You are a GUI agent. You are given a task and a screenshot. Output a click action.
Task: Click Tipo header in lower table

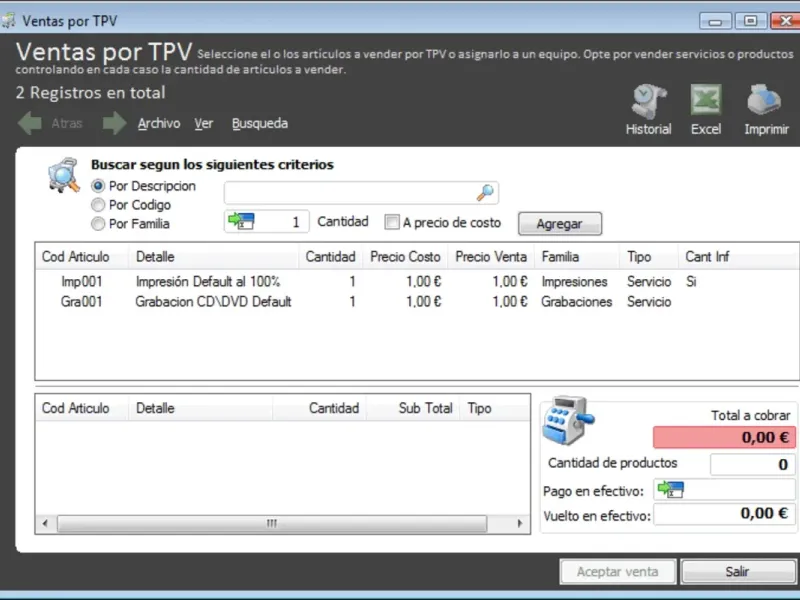(495, 408)
